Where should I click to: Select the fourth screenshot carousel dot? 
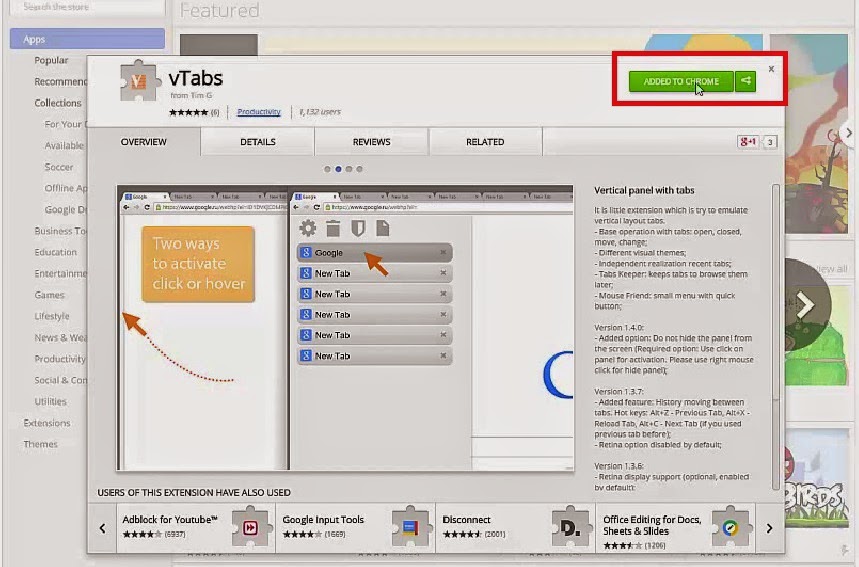click(x=359, y=169)
